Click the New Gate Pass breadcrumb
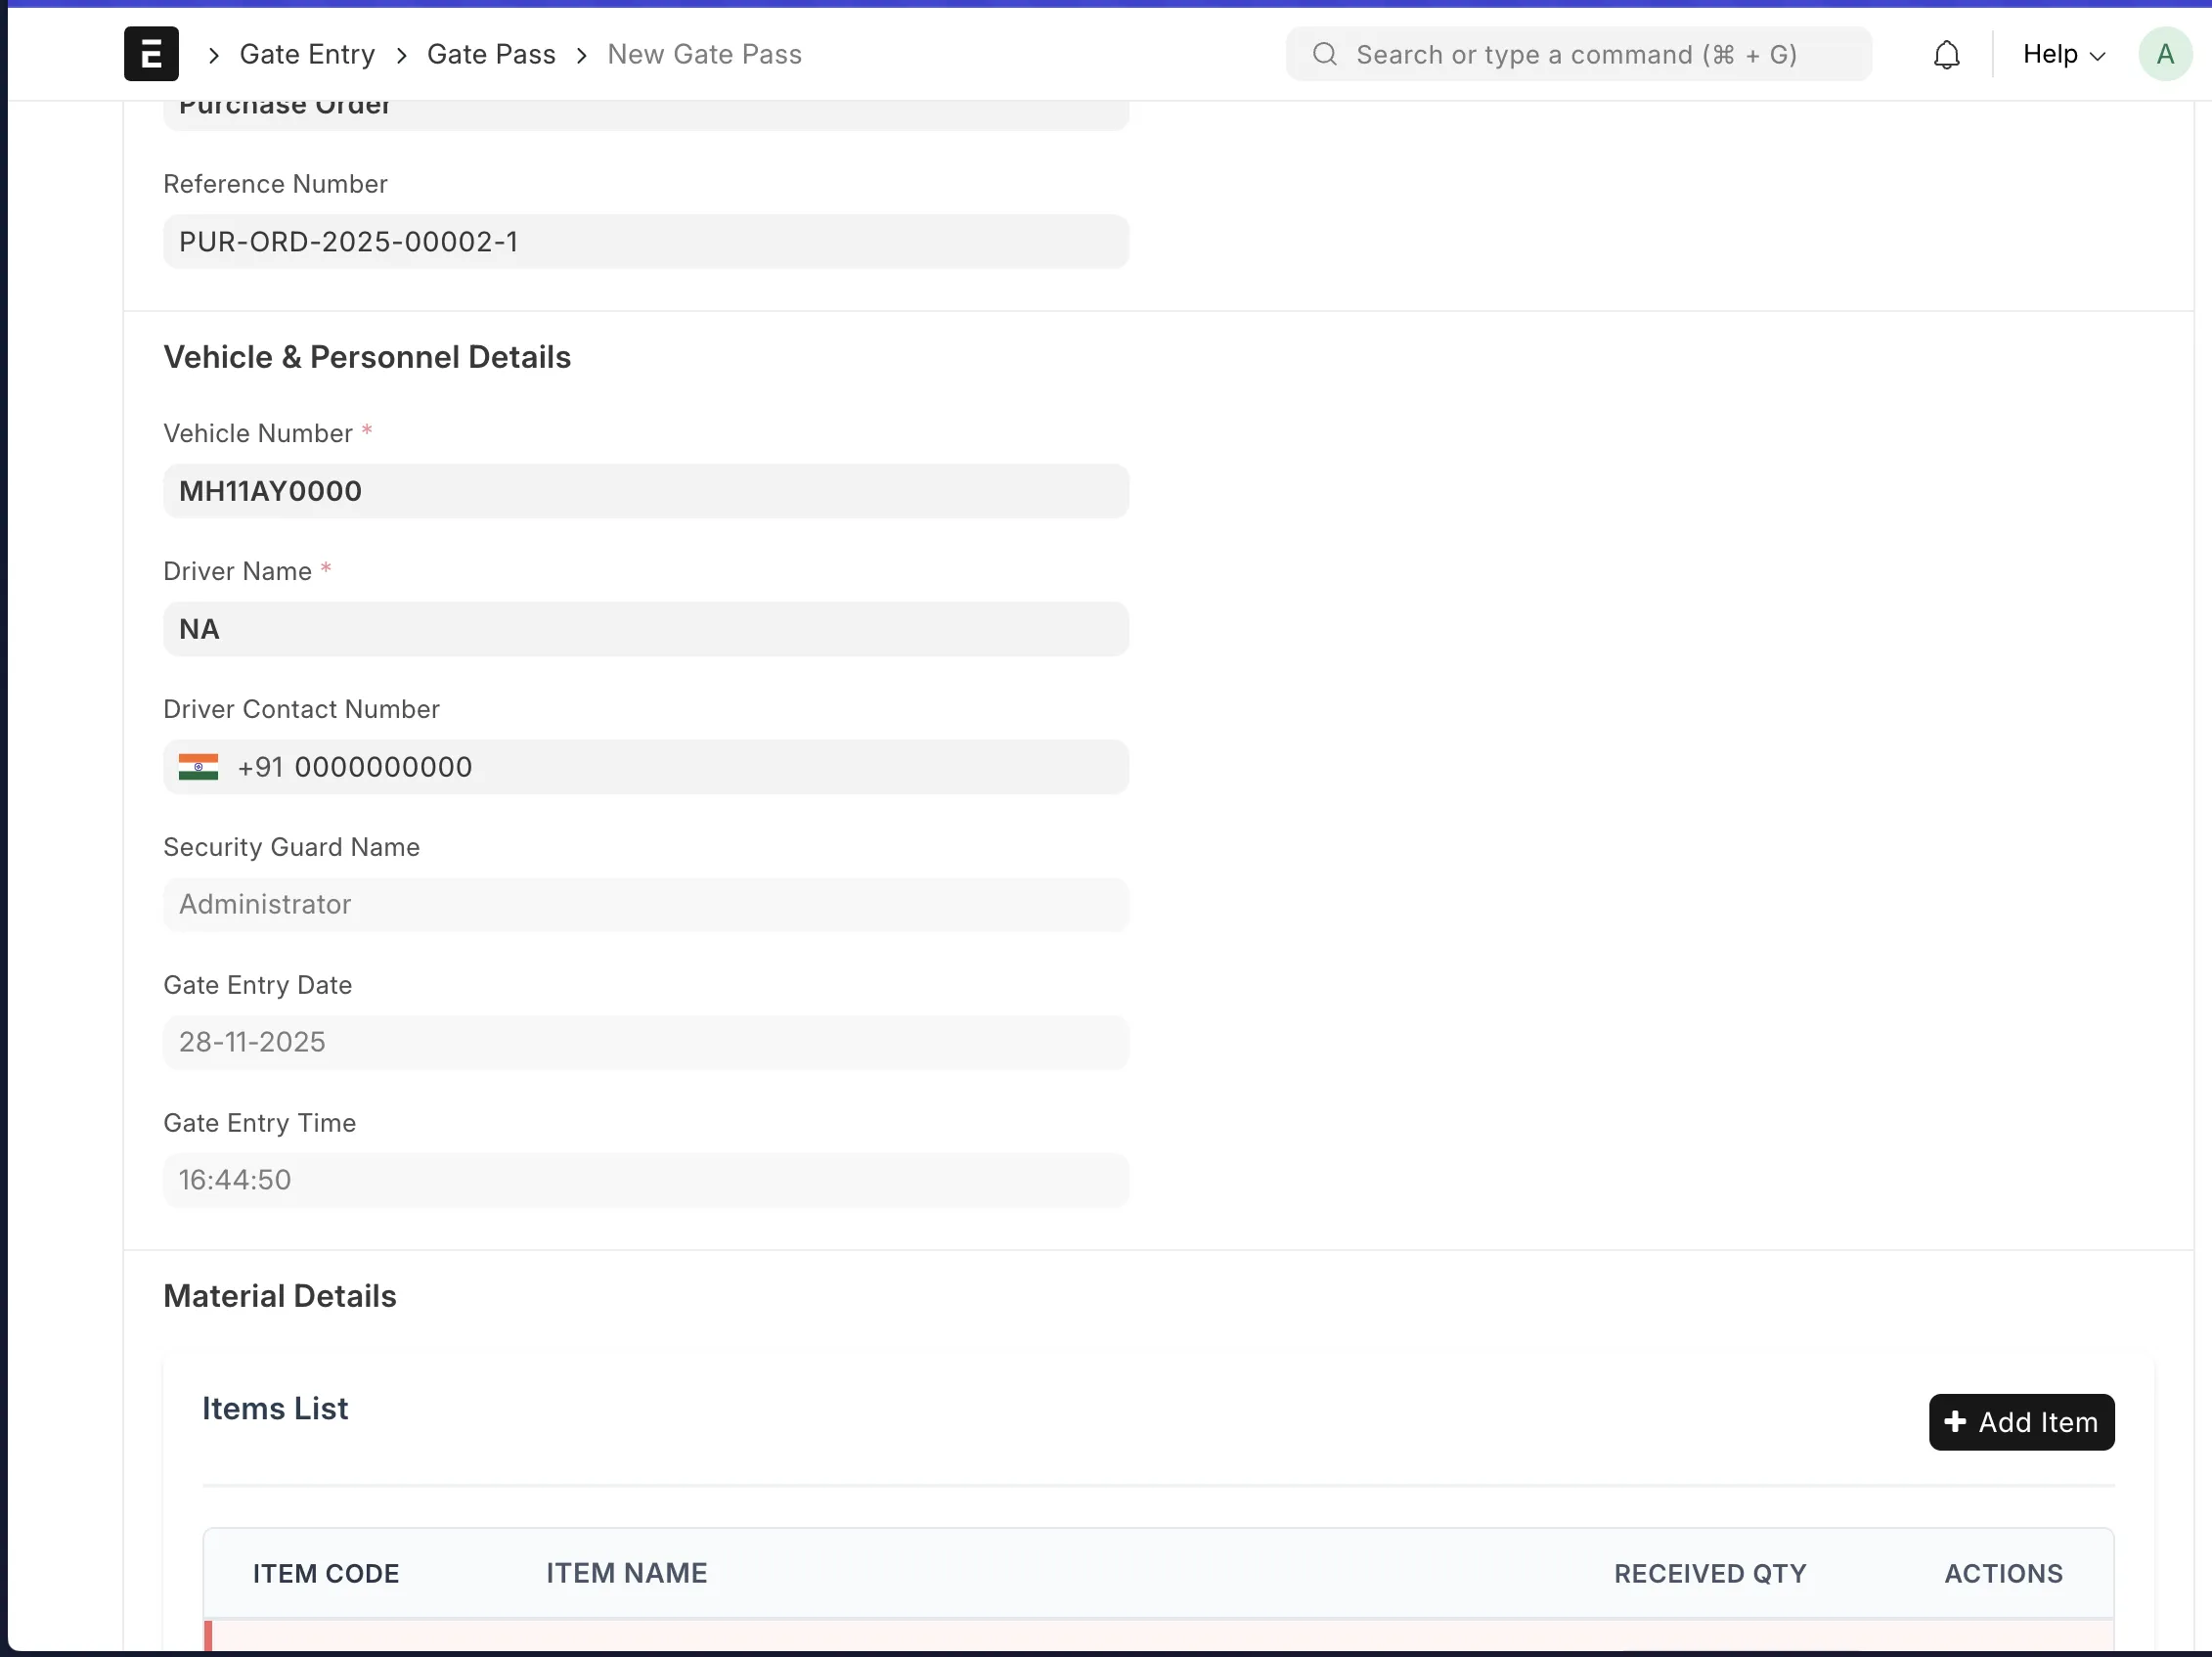2212x1657 pixels. coord(704,54)
